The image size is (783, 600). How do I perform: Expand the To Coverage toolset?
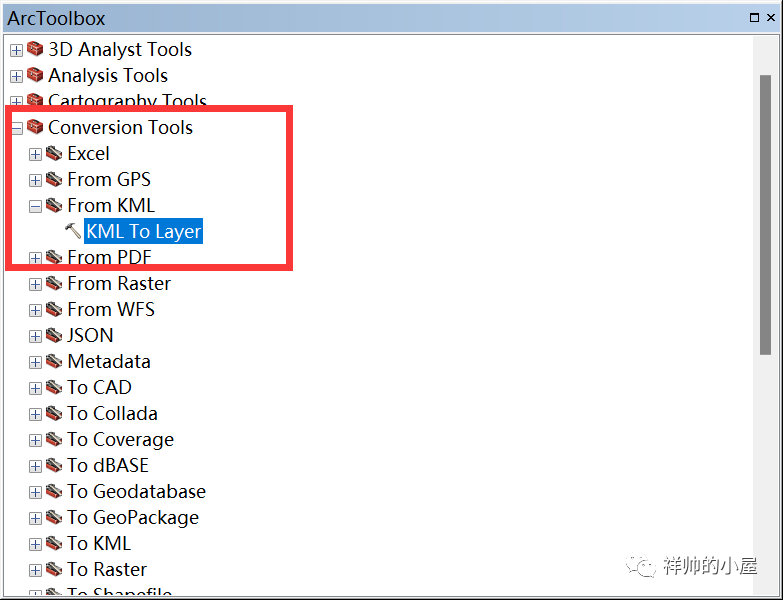tap(35, 440)
